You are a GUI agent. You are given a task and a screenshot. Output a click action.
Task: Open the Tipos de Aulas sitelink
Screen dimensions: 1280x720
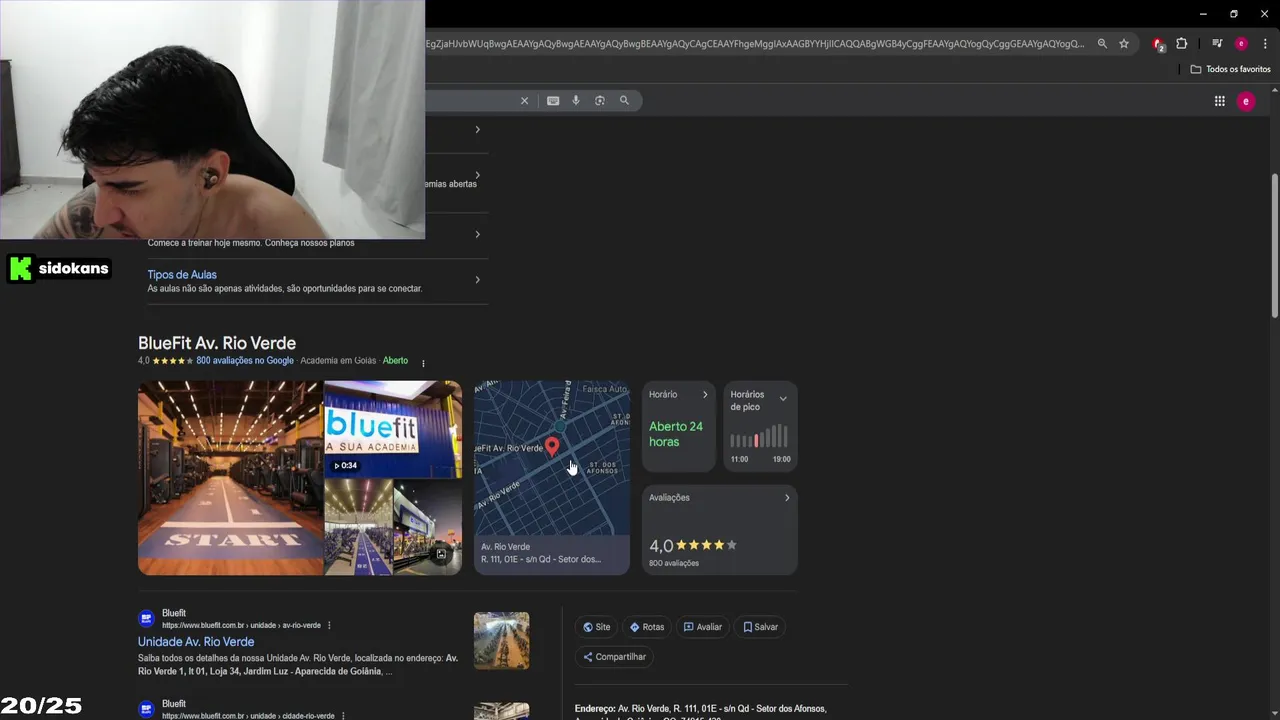point(182,275)
